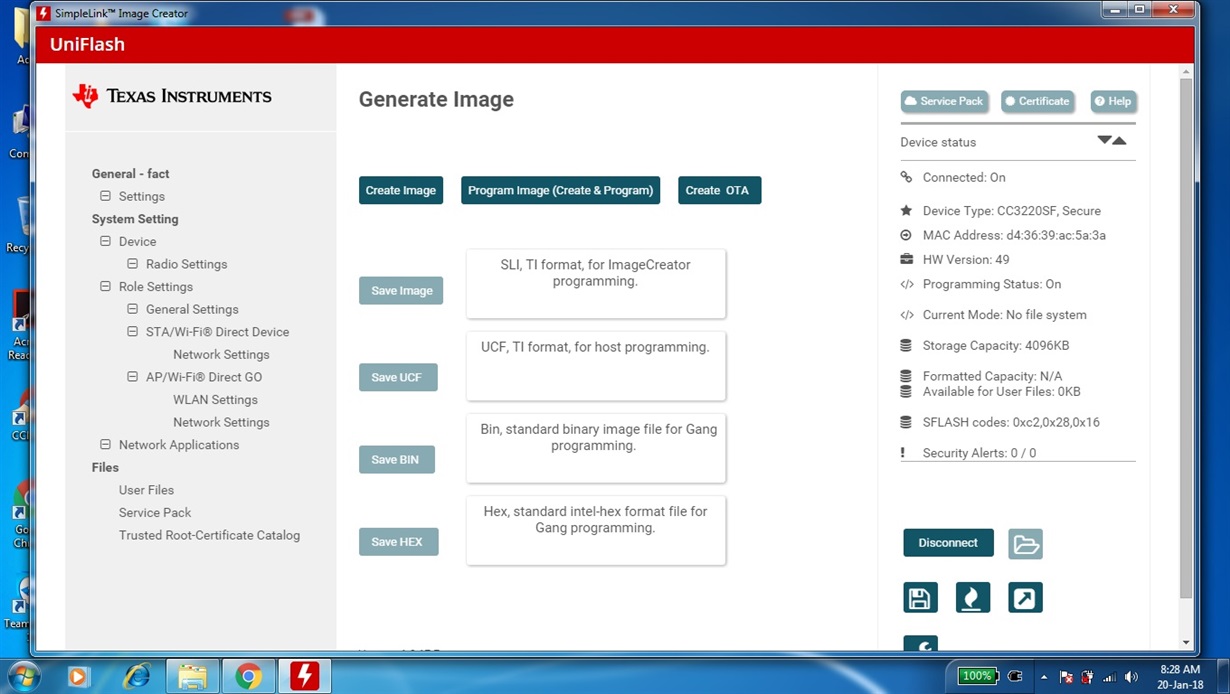
Task: Click the Save BIN button
Action: pos(396,459)
